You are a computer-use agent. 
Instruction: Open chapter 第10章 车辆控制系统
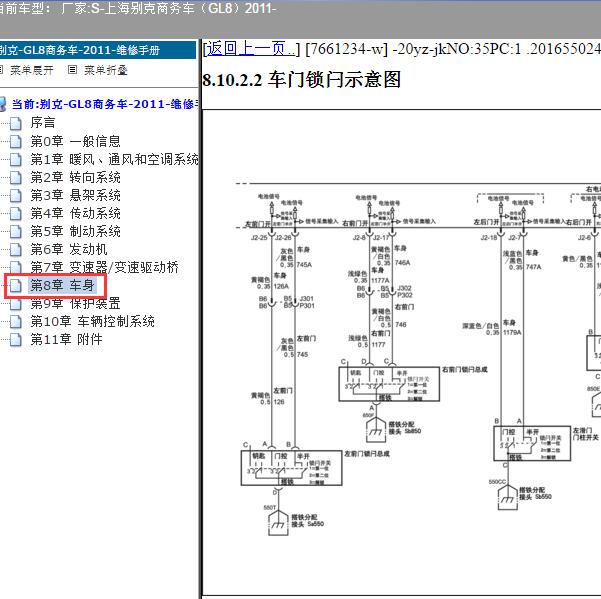(92, 321)
